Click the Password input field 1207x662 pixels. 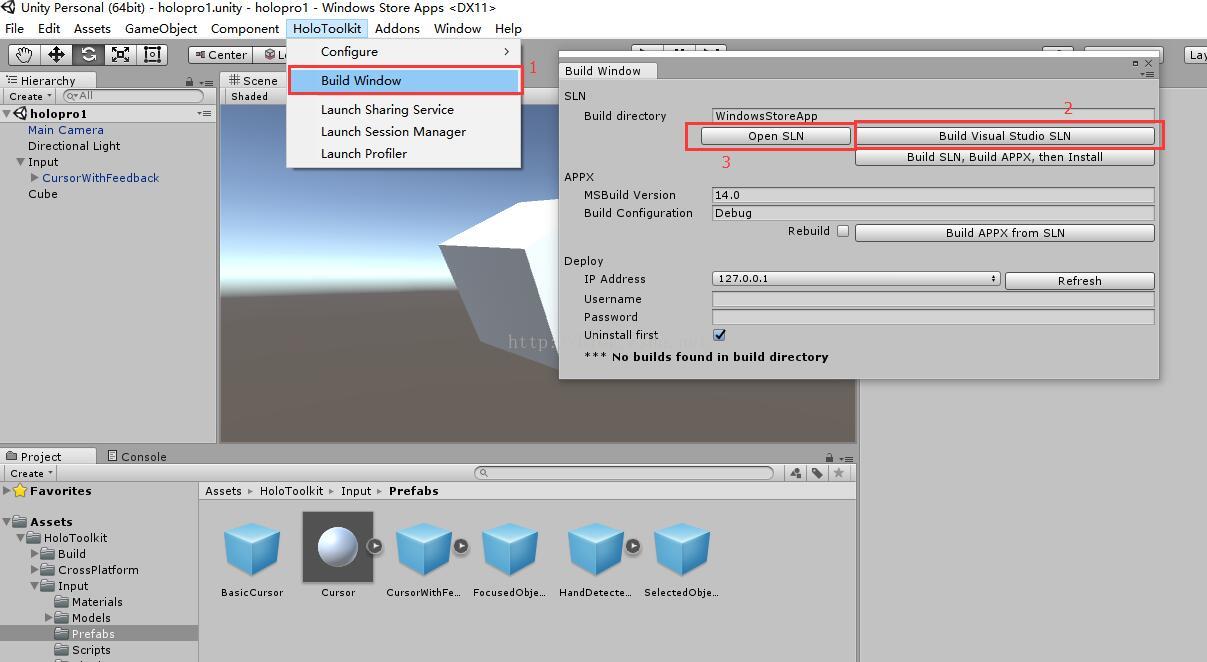pos(933,317)
